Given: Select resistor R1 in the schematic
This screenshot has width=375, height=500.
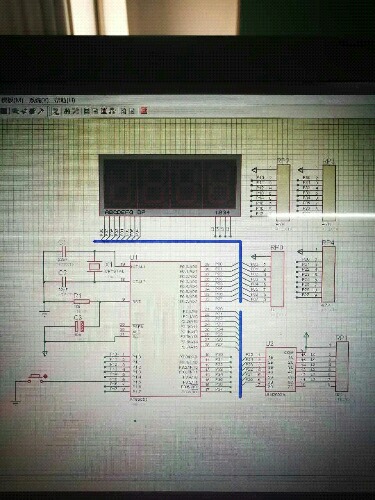Looking at the screenshot, I should (82, 301).
